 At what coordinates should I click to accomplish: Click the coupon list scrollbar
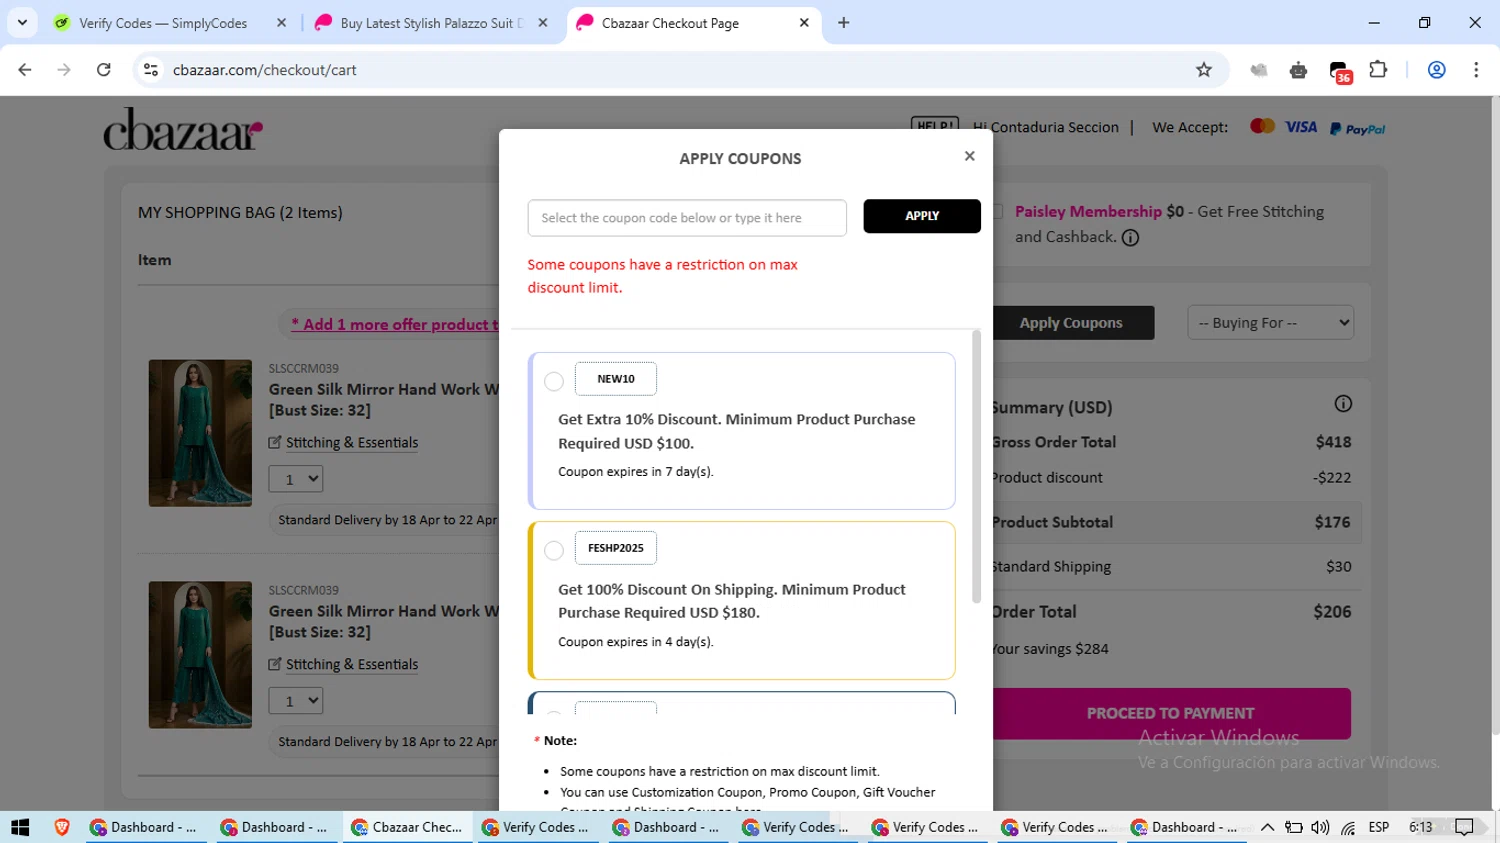pos(976,468)
